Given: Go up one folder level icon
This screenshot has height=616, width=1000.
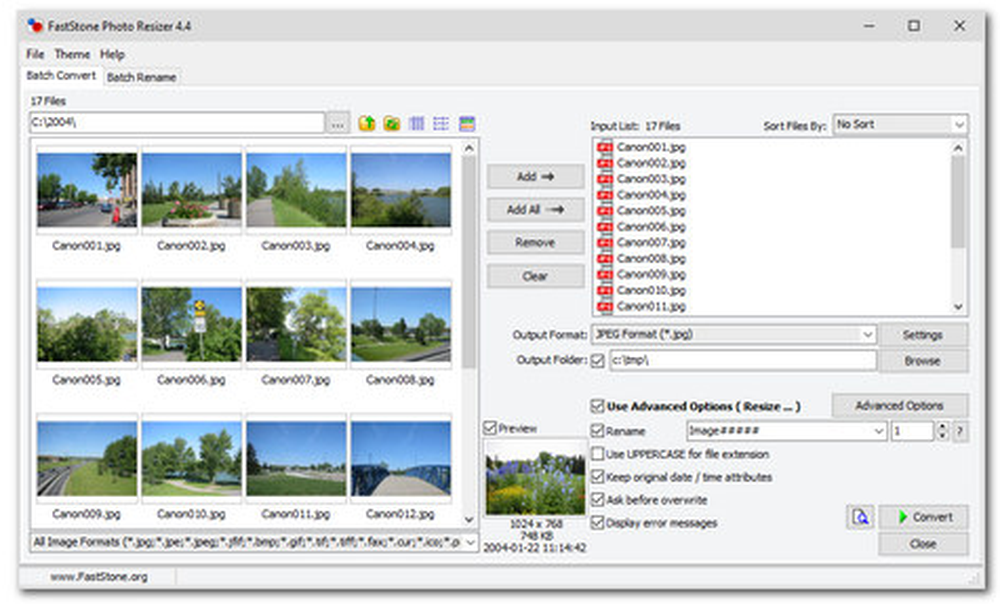Looking at the screenshot, I should tap(367, 123).
